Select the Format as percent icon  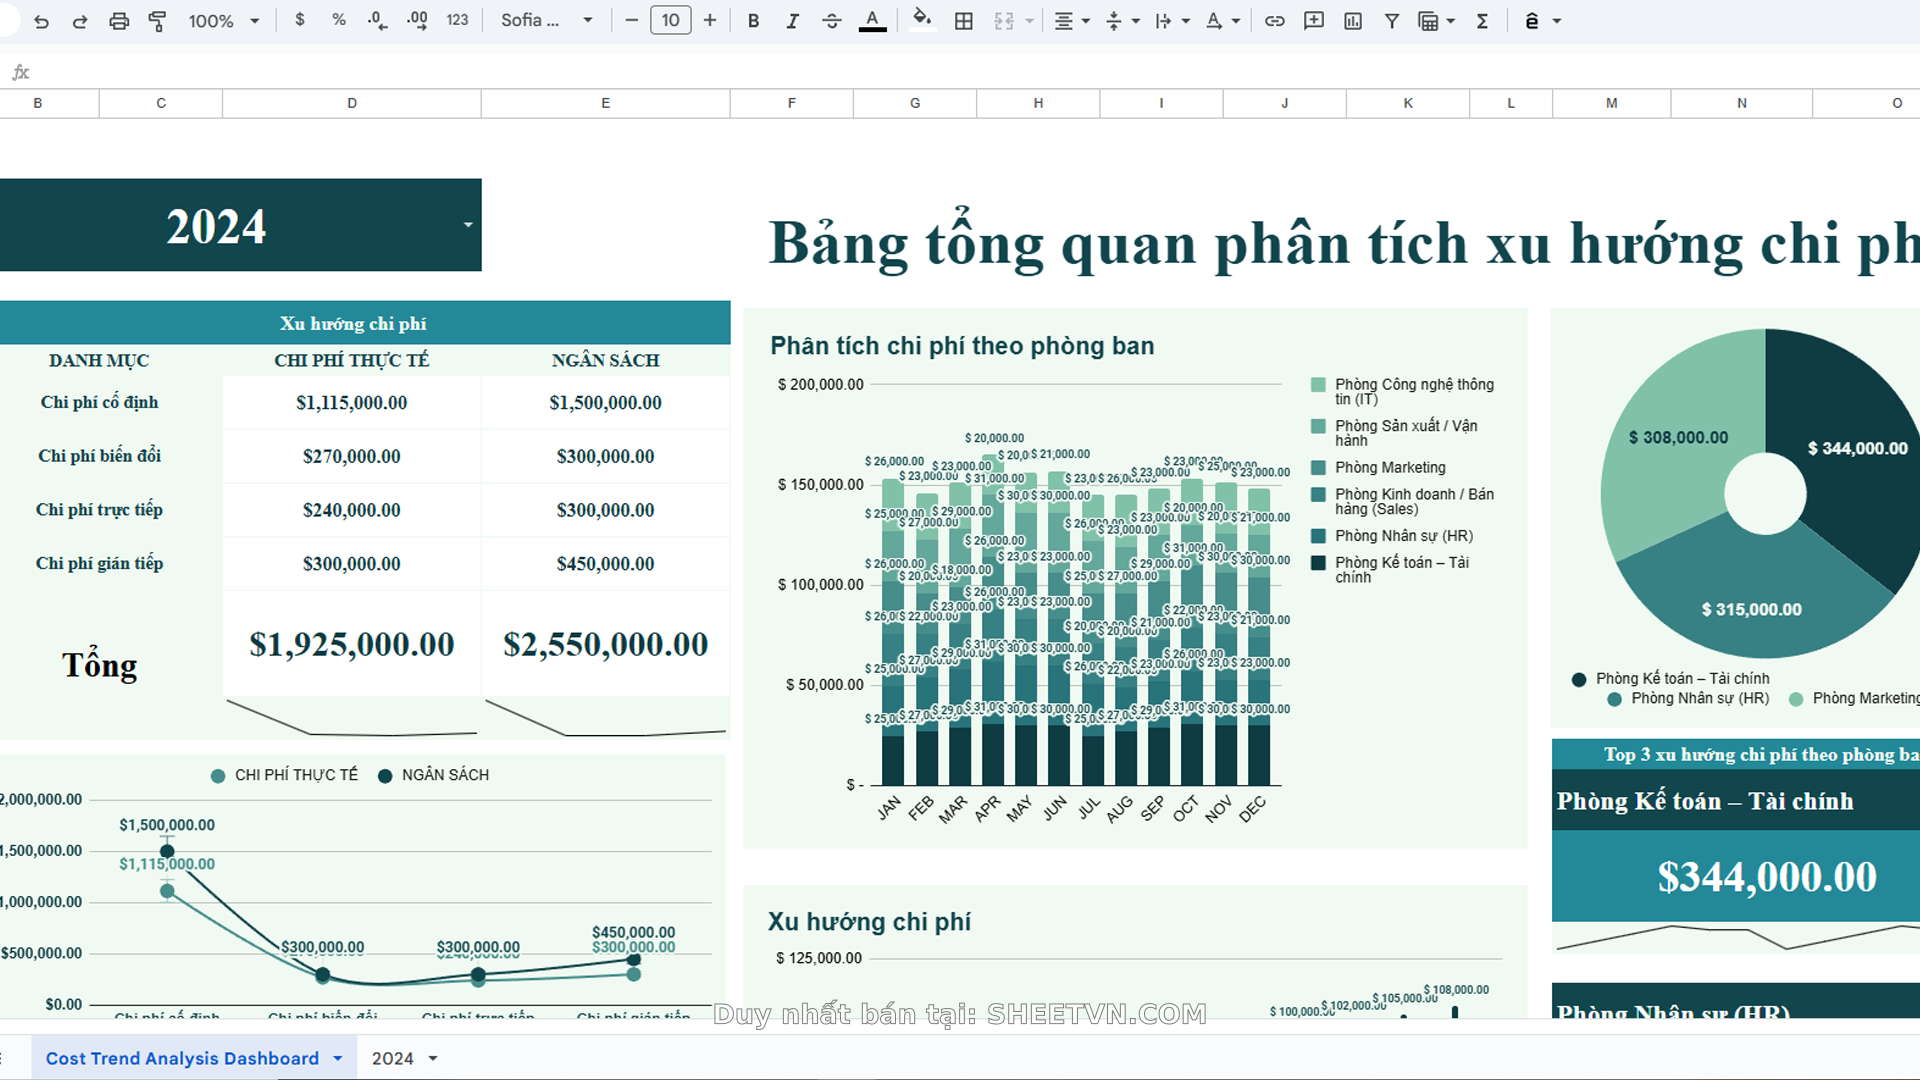(339, 20)
